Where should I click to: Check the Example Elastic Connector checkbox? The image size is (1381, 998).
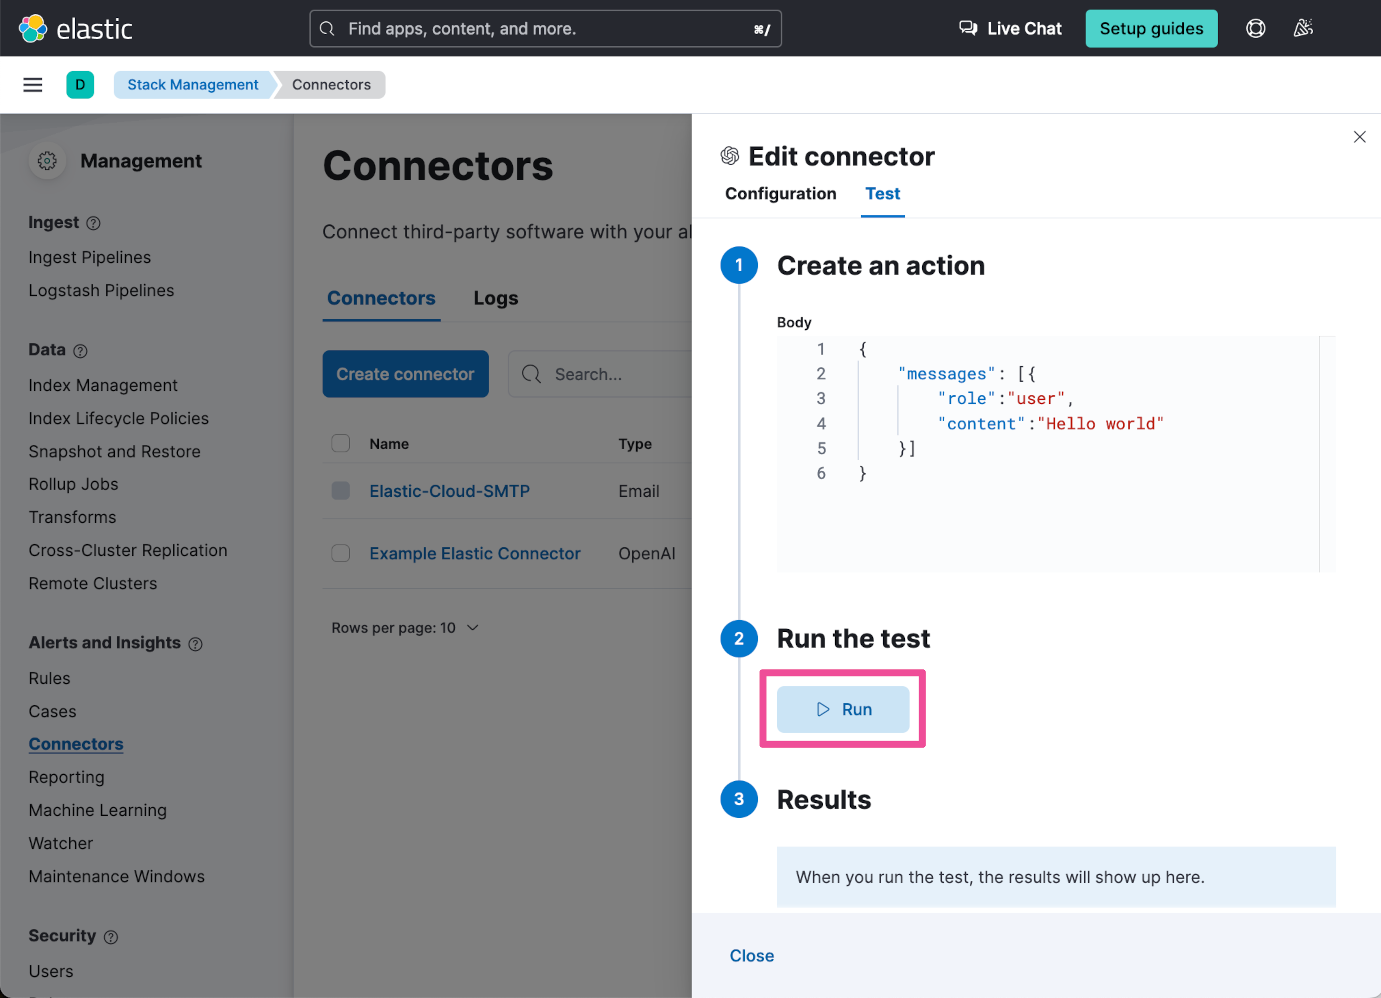[341, 553]
